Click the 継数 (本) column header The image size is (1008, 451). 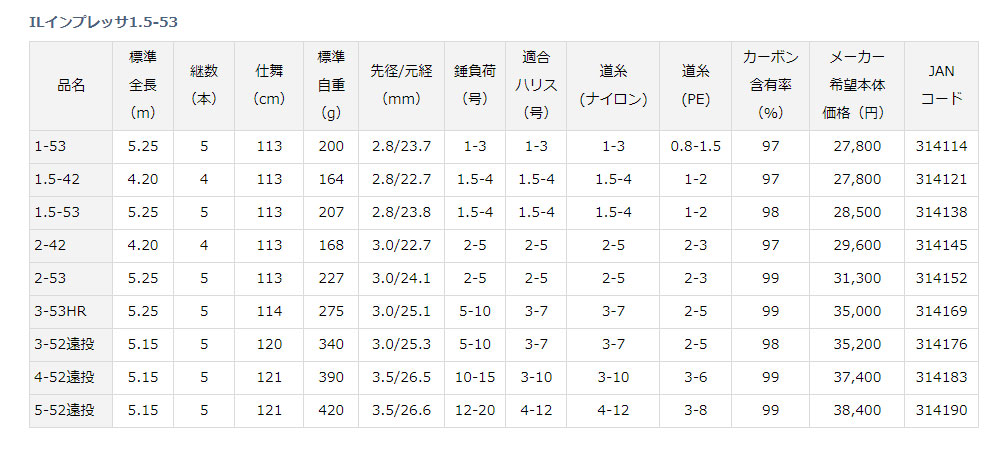point(204,85)
